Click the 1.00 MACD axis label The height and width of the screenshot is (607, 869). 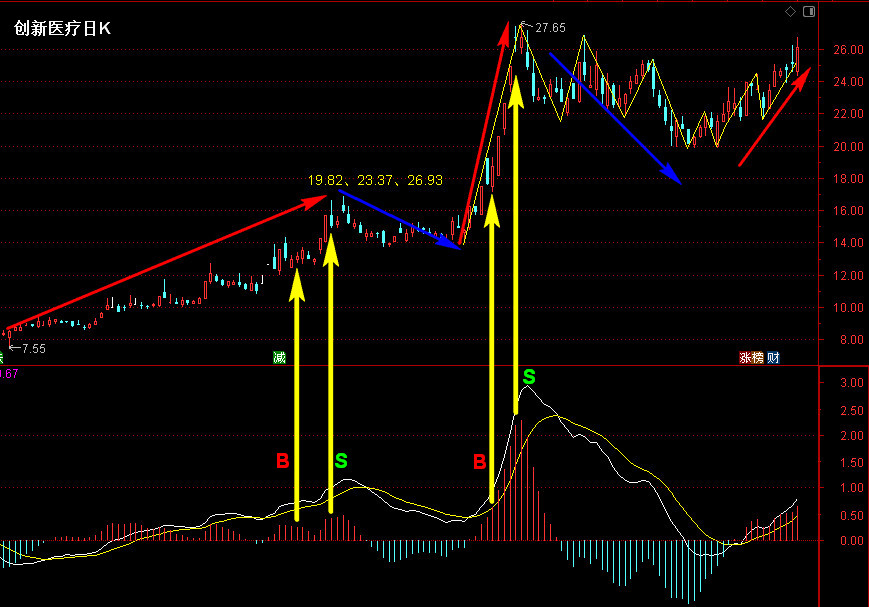(x=851, y=488)
